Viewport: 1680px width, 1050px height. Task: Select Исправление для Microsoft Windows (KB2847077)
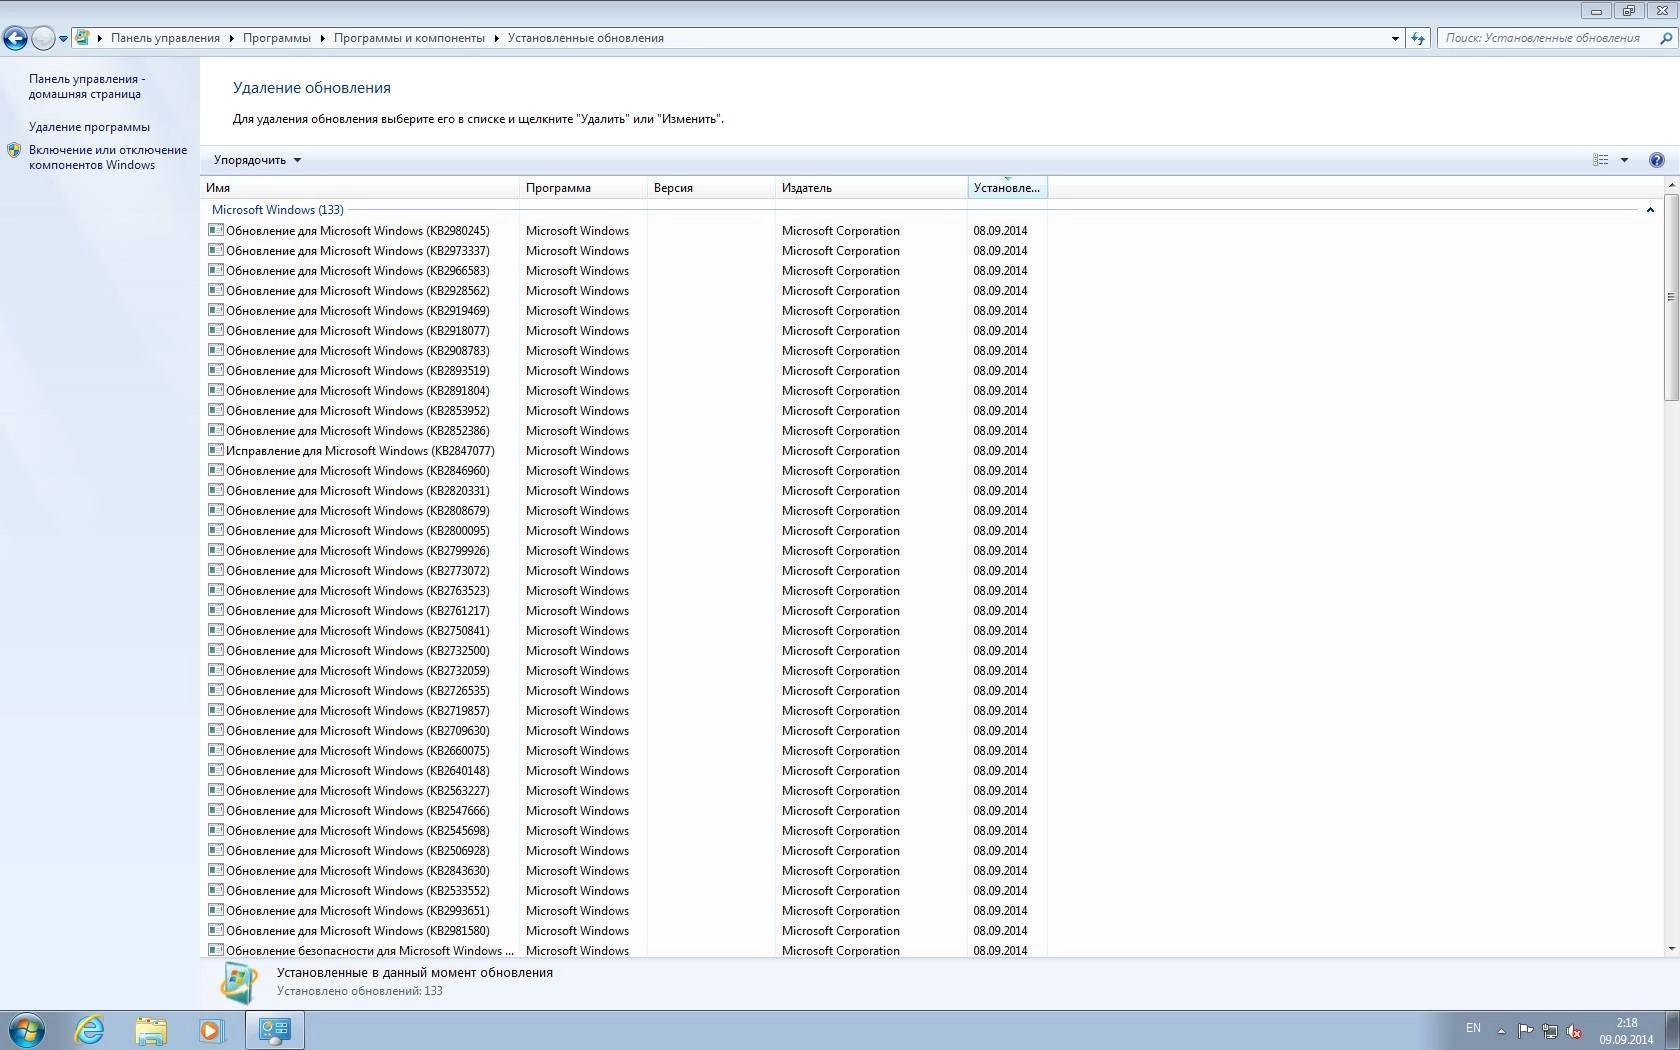[x=625, y=451]
